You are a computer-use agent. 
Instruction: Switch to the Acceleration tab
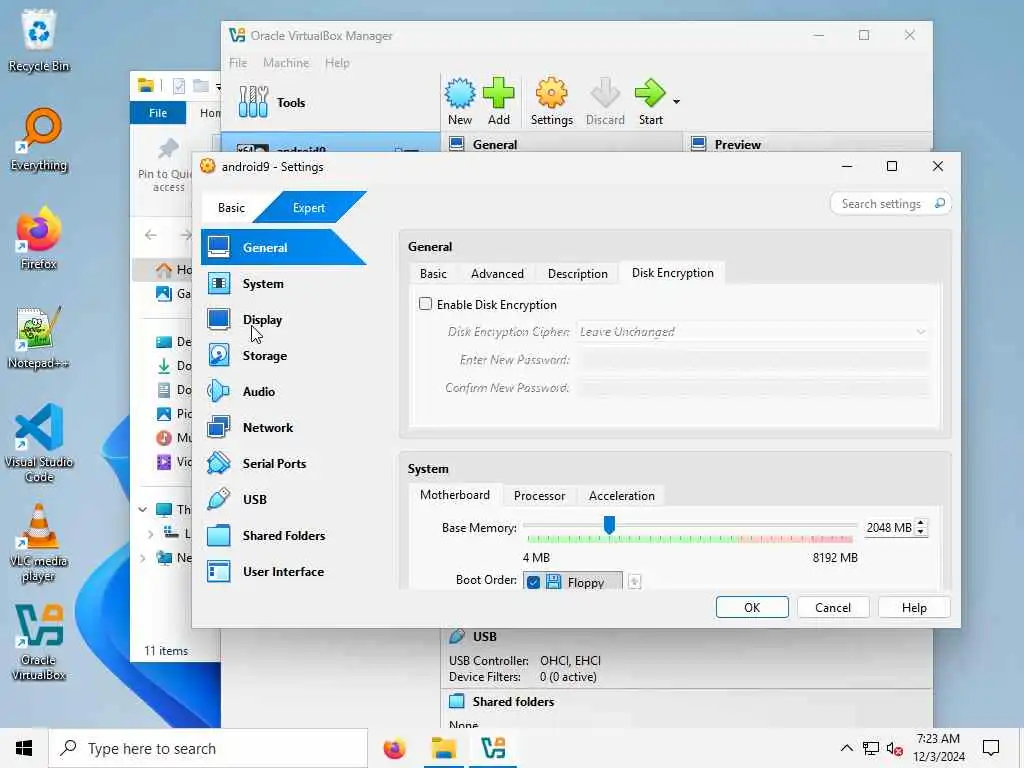pos(622,496)
